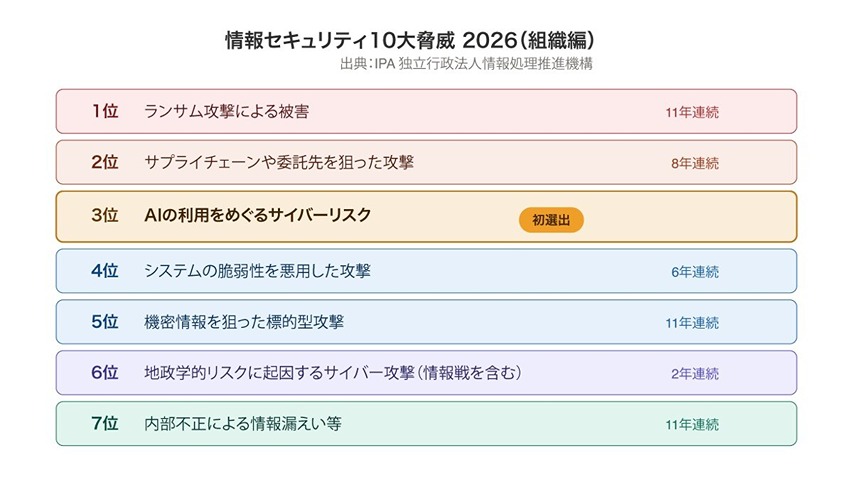
Task: Click the AIの利用をめぐるサイバーリスク text
Action: coord(257,216)
